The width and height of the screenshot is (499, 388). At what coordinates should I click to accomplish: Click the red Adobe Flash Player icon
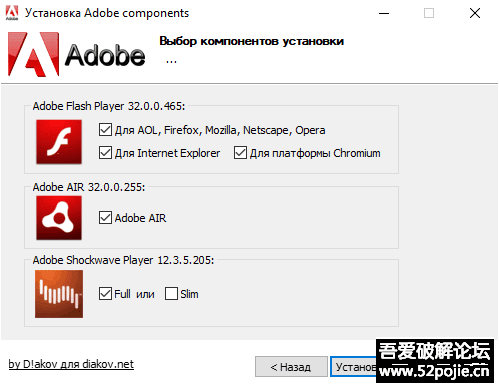click(59, 142)
